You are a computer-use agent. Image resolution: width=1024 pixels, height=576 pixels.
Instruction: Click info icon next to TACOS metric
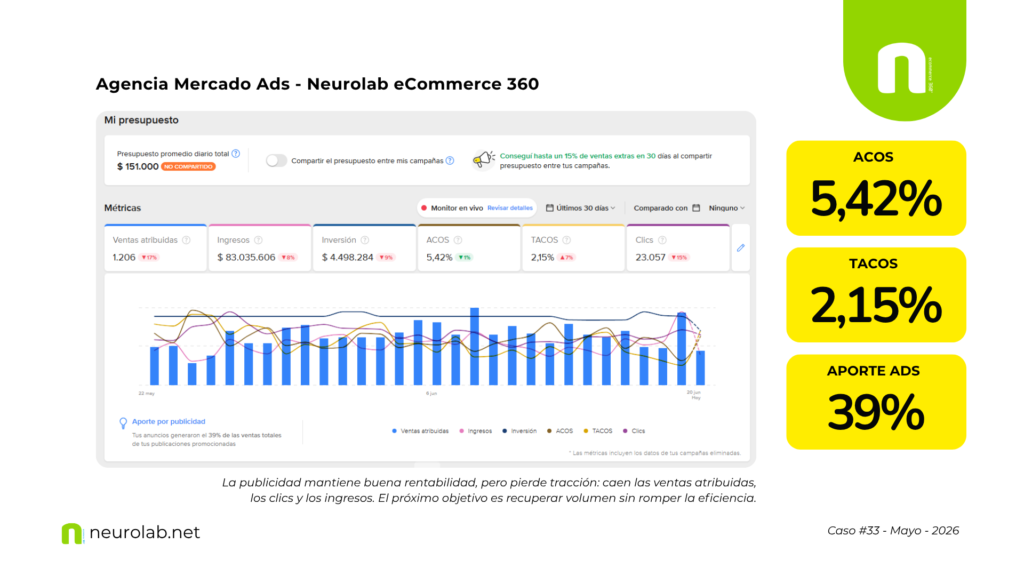pos(567,240)
